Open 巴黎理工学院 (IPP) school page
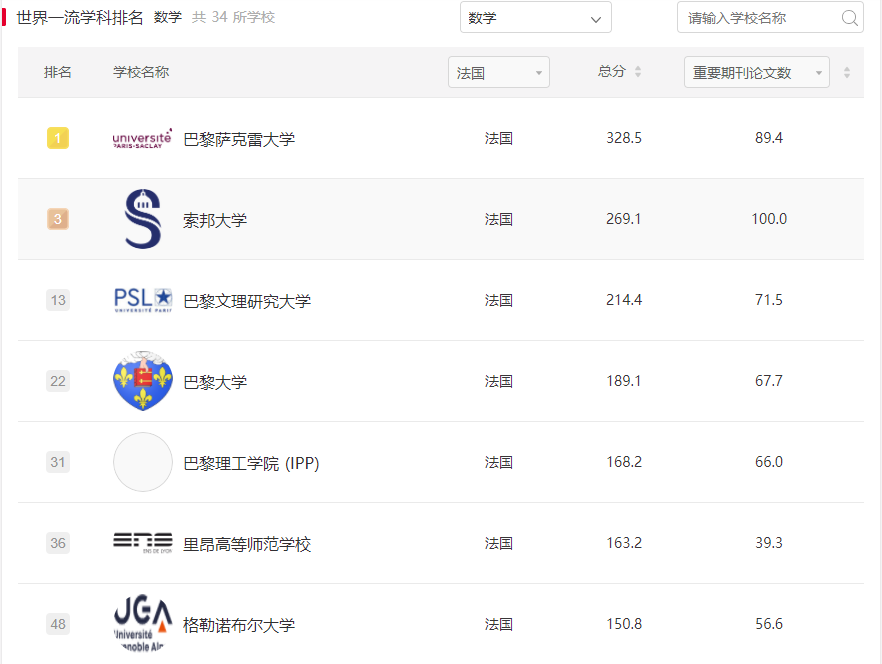Image resolution: width=882 pixels, height=664 pixels. click(x=251, y=463)
